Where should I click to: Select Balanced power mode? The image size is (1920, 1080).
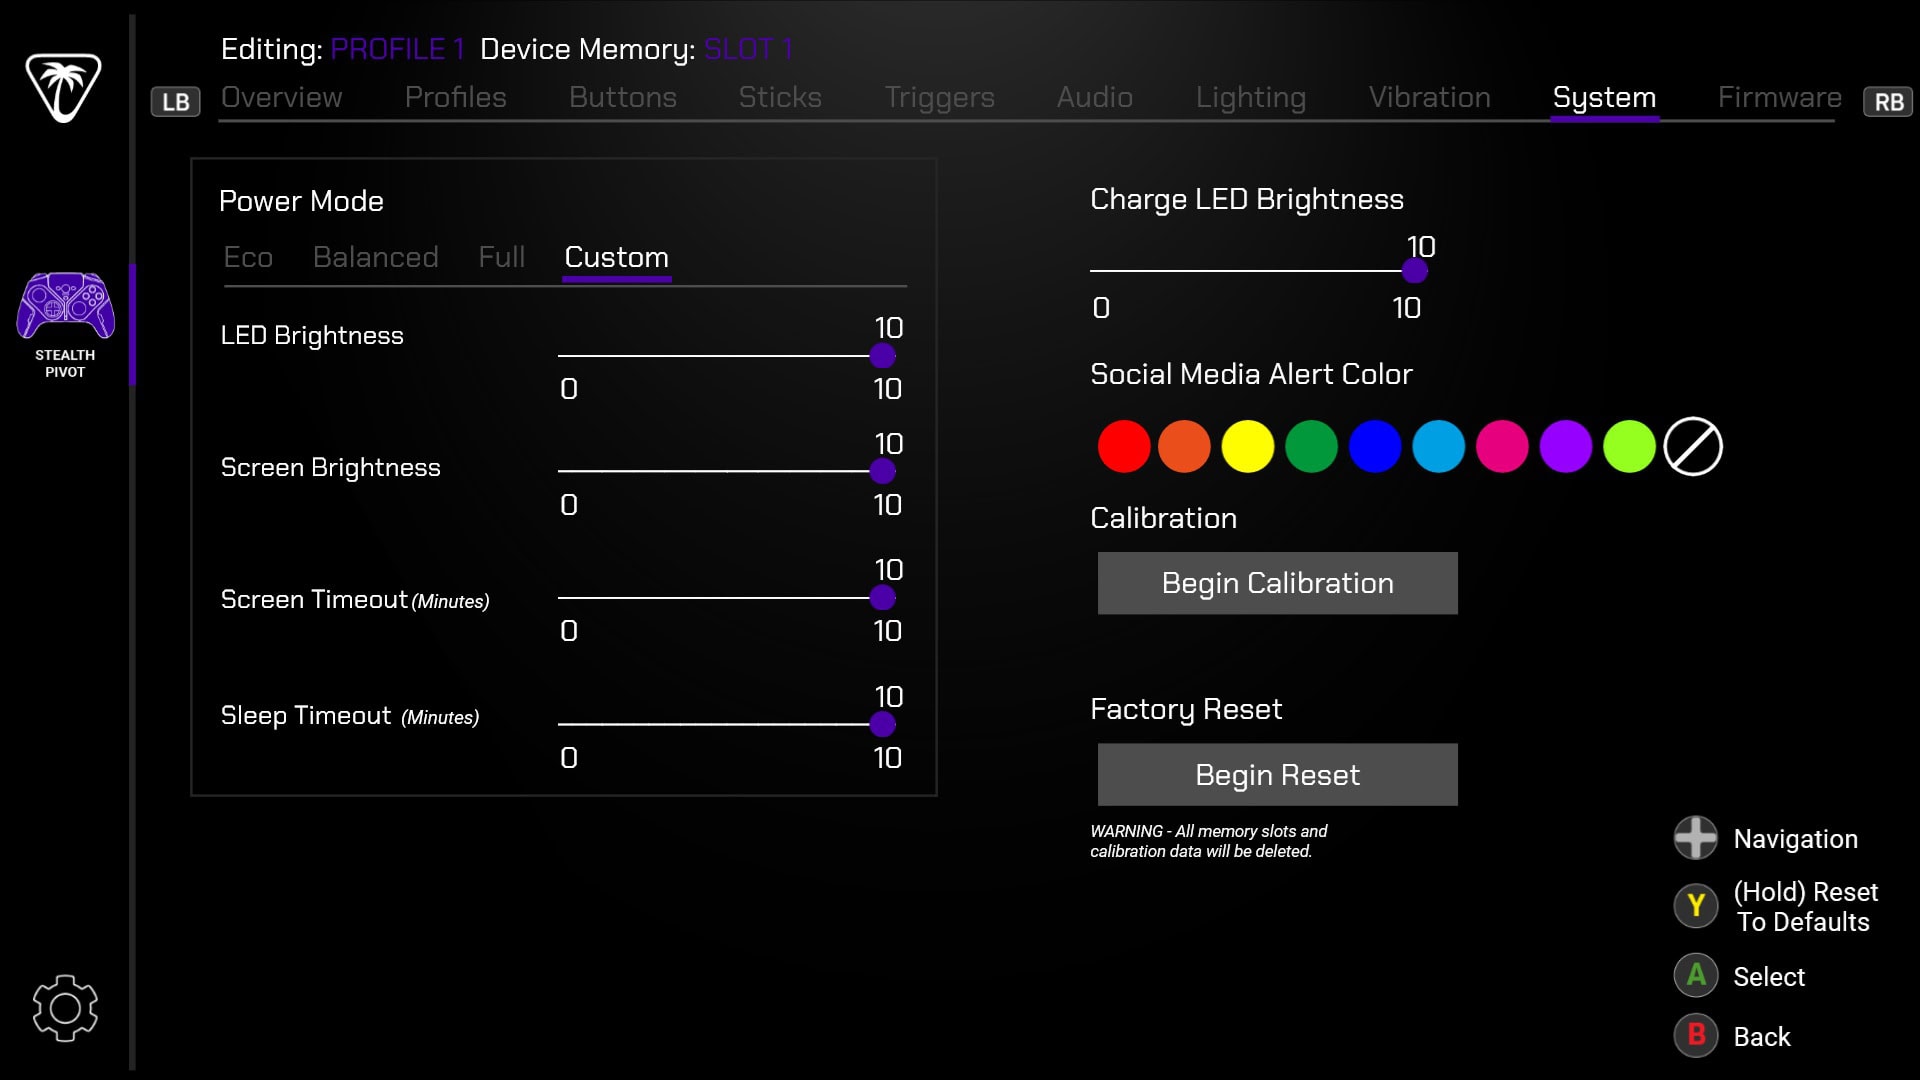coord(375,257)
